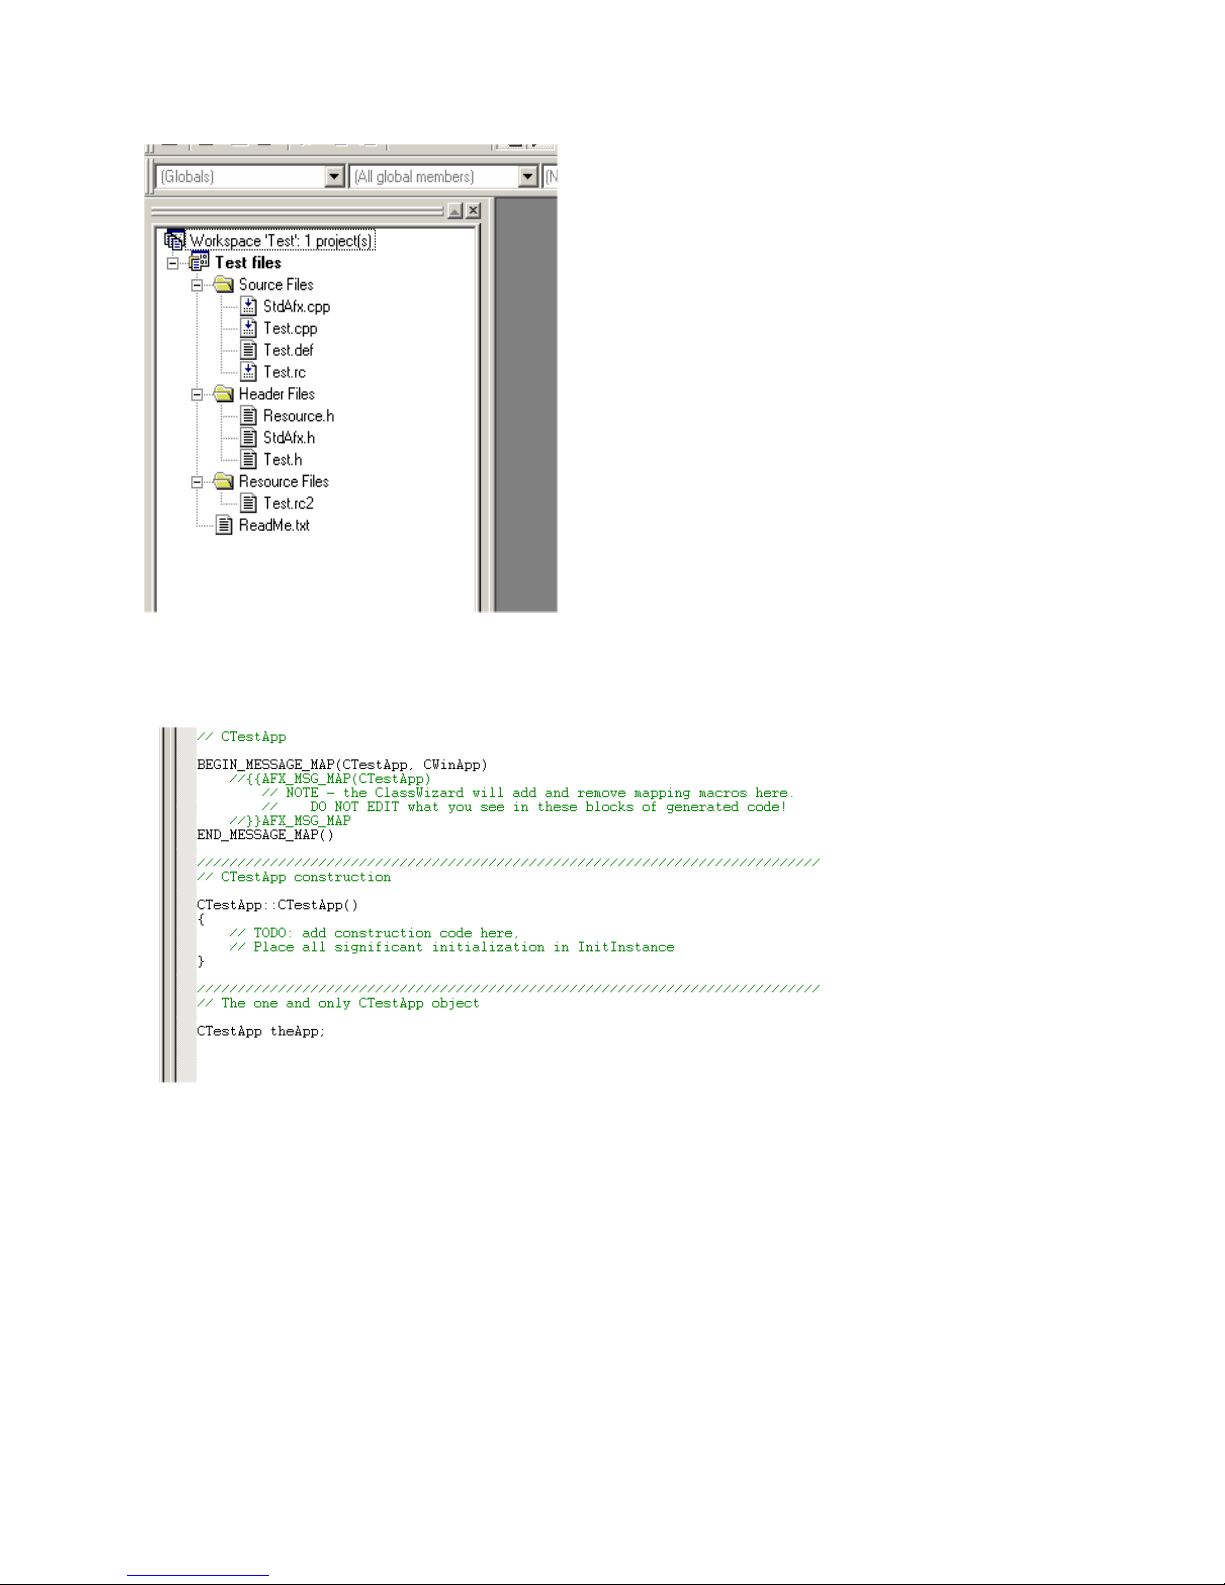Collapse the Test files project node
This screenshot has width=1225, height=1585.
pyautogui.click(x=173, y=263)
